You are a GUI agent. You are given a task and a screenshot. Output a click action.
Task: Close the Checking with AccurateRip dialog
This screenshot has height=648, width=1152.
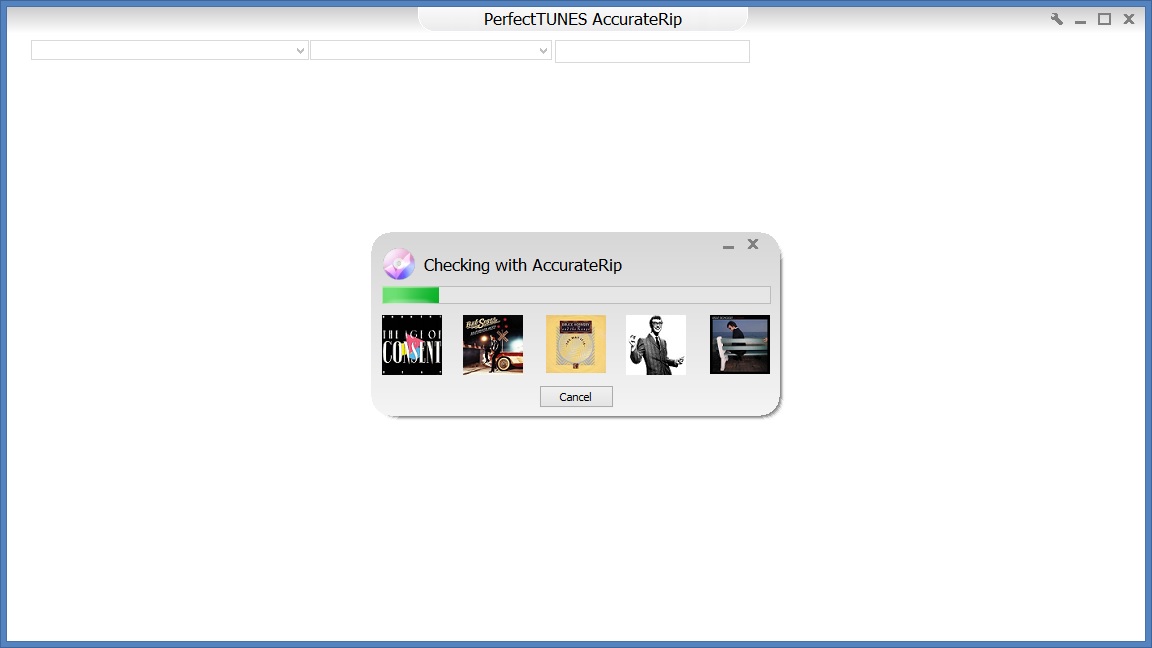[x=753, y=244]
